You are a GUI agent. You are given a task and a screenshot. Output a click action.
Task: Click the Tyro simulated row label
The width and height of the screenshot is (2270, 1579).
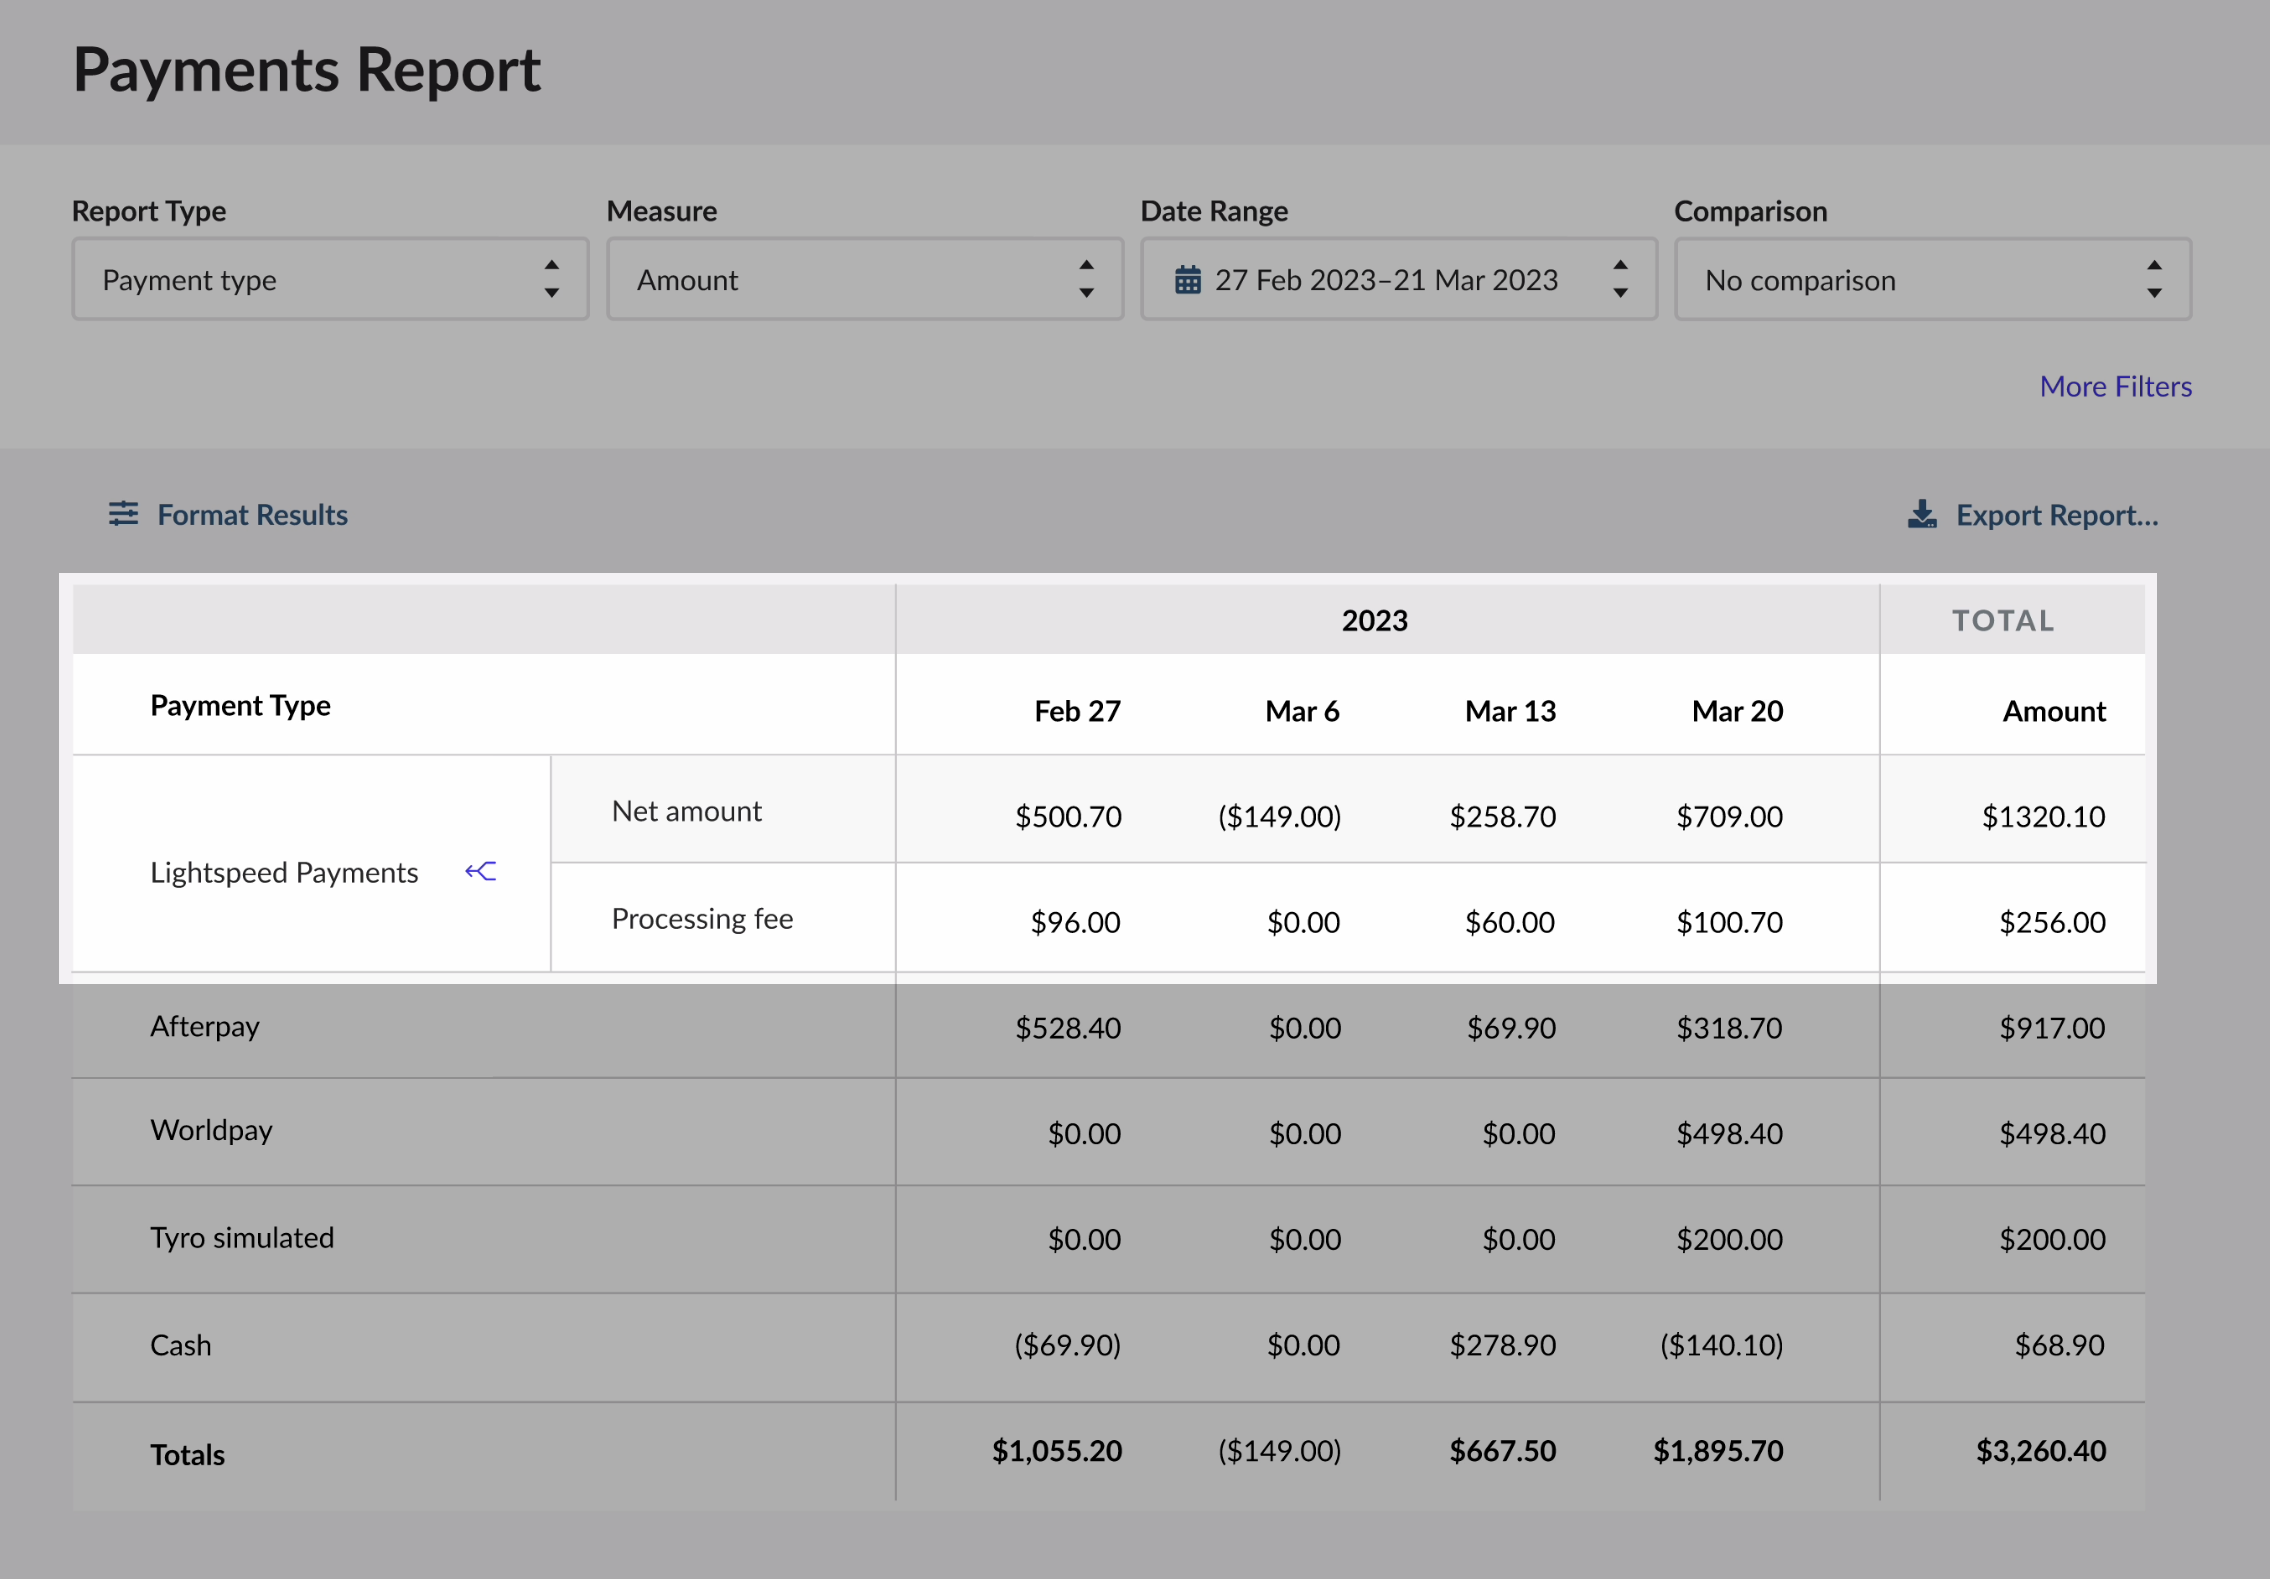pyautogui.click(x=242, y=1238)
